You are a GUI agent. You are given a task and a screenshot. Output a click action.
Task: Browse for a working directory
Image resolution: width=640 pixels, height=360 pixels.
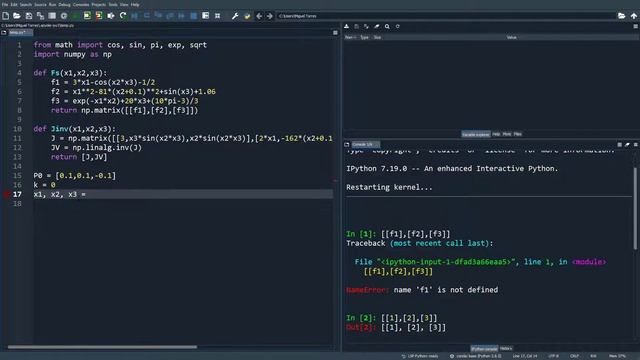pos(622,16)
